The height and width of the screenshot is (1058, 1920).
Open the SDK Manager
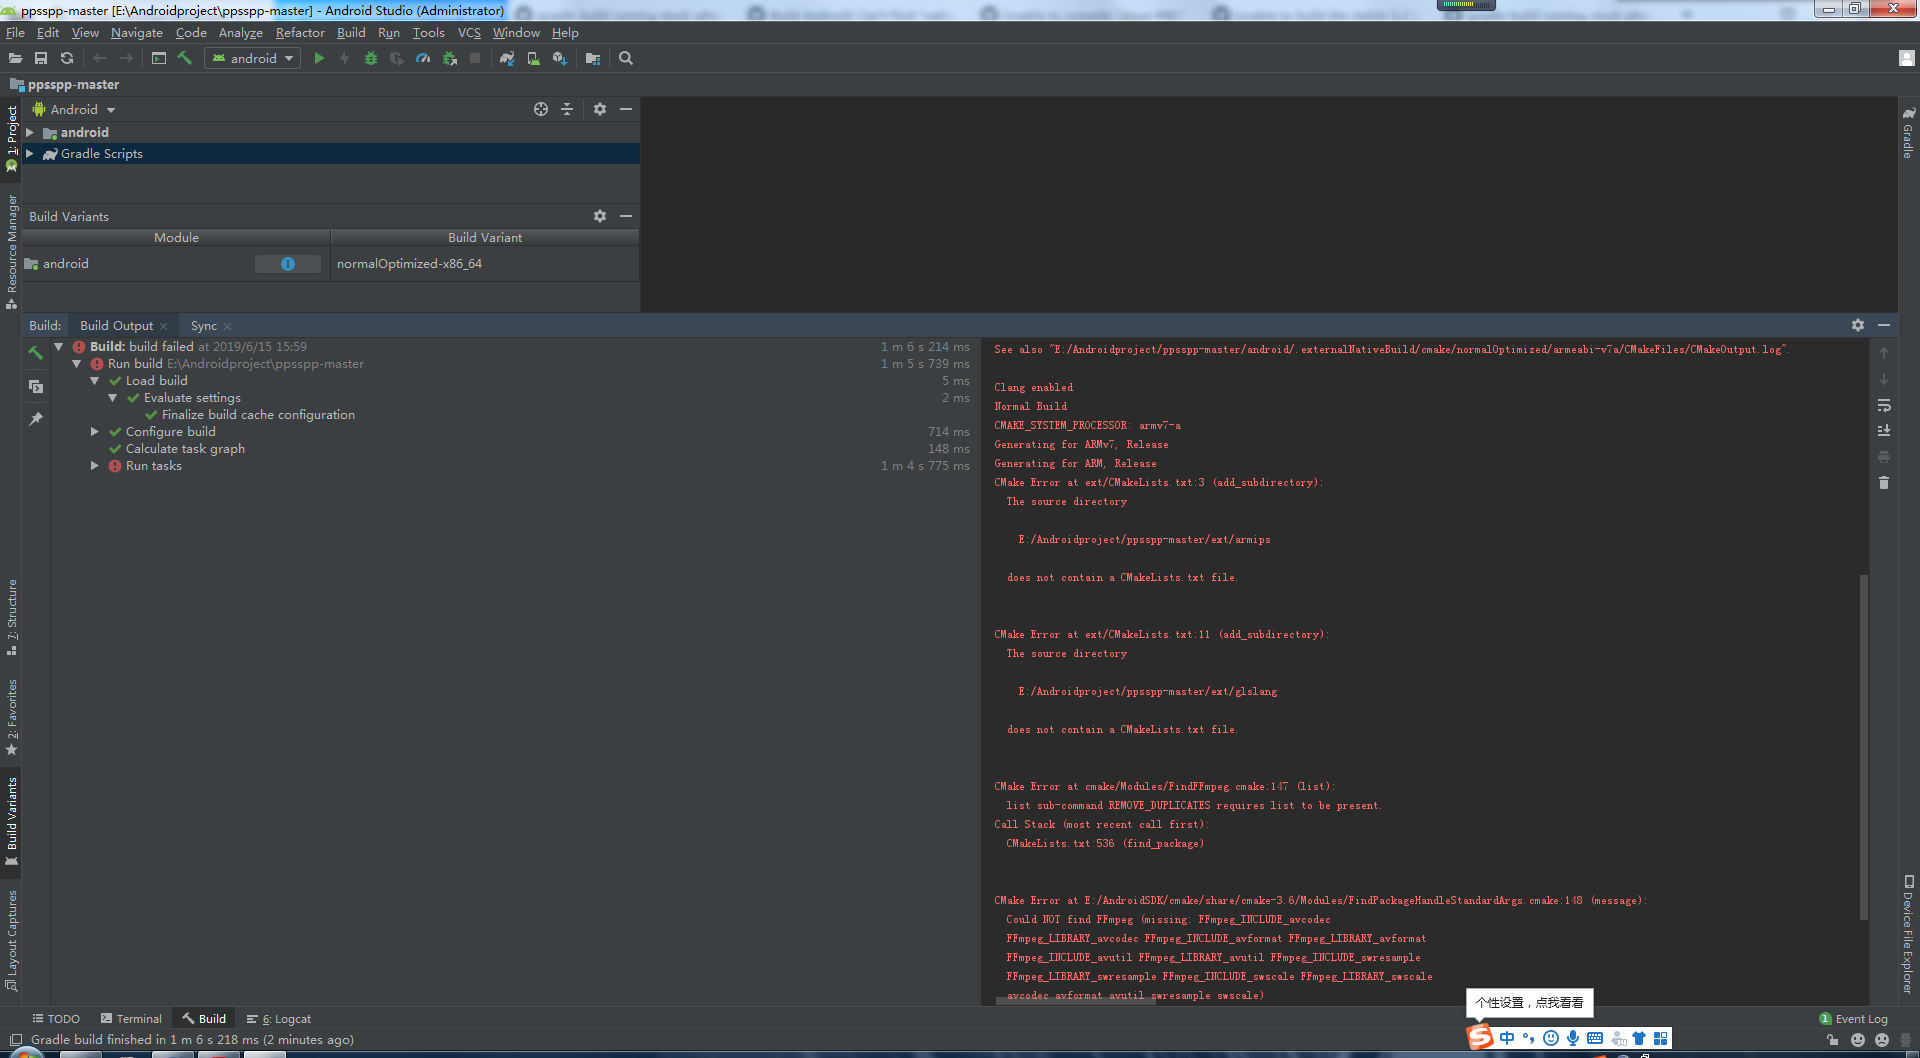tap(559, 58)
